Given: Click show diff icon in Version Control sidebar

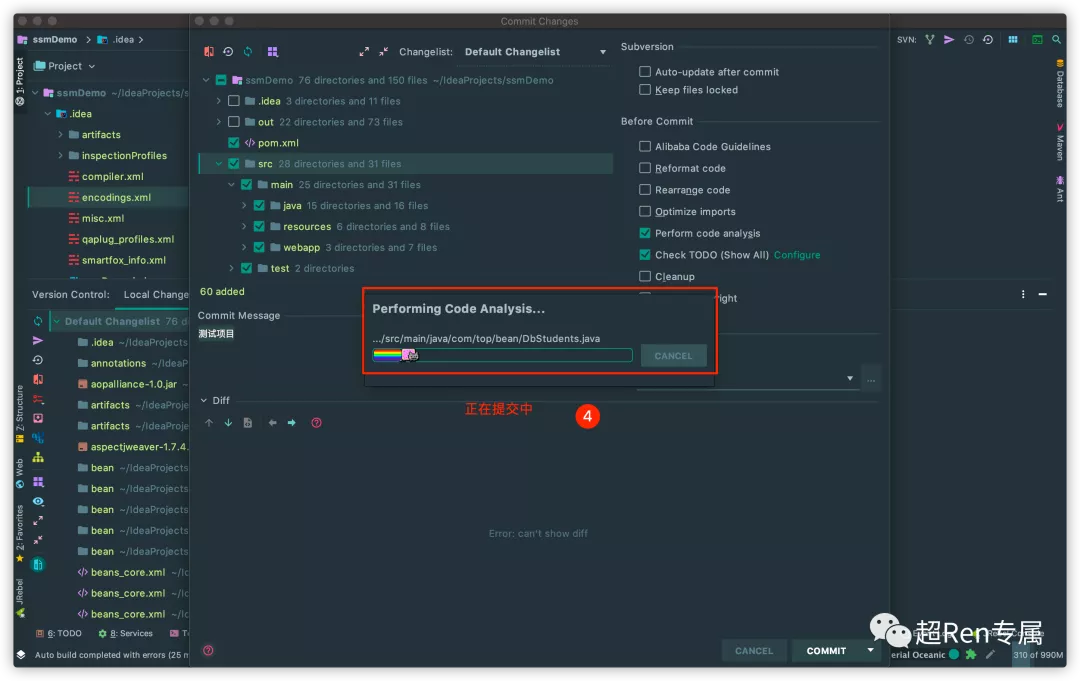Looking at the screenshot, I should coord(38,379).
